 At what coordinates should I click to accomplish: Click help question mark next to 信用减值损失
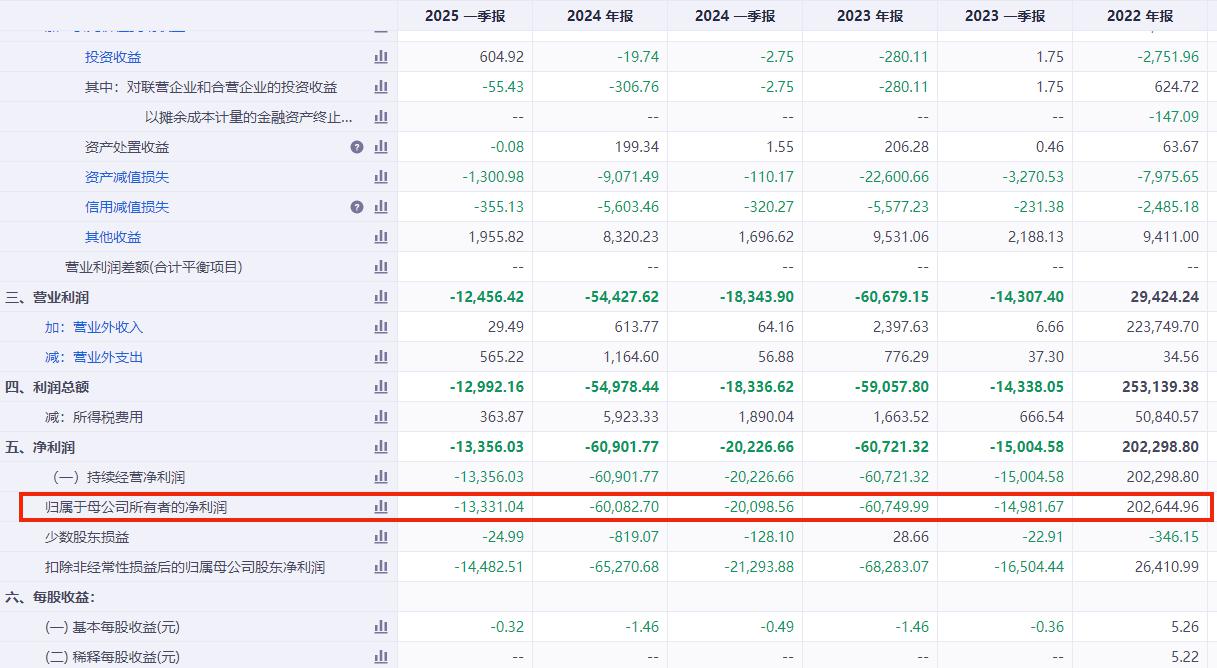point(357,207)
